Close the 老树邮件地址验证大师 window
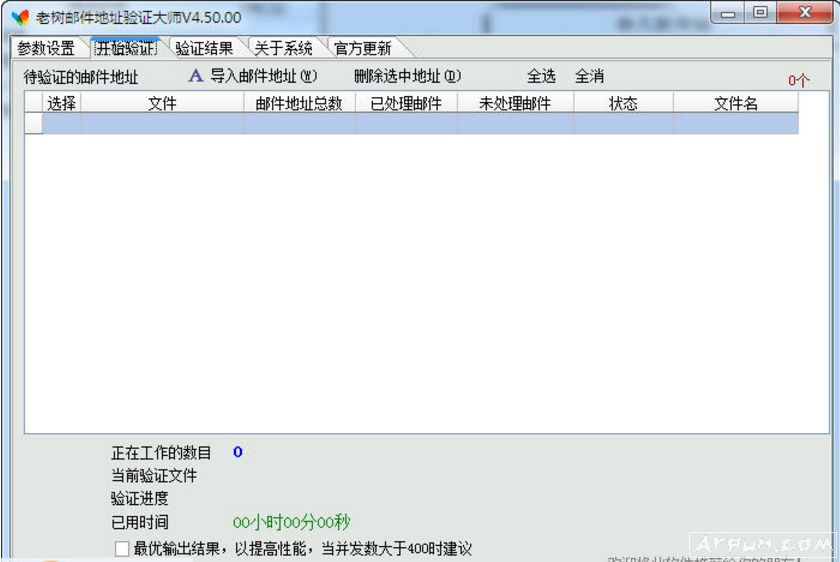Image resolution: width=840 pixels, height=562 pixels. [x=805, y=12]
